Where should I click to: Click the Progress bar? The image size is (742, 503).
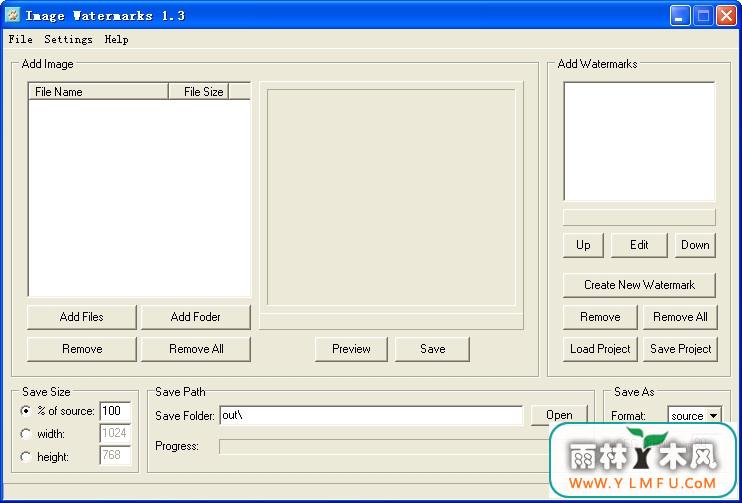click(x=383, y=447)
